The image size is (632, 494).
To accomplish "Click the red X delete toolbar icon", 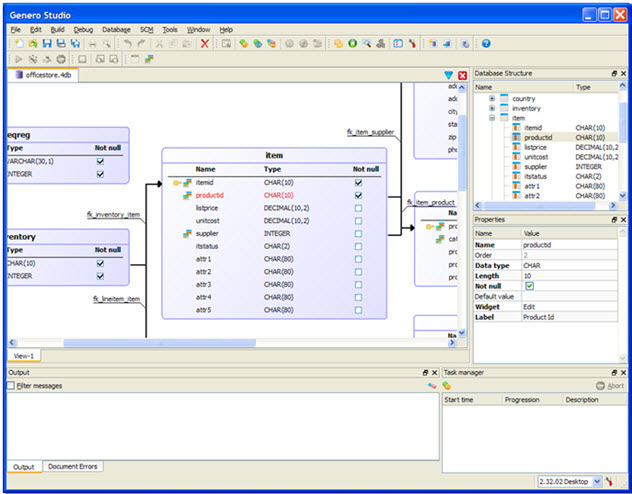I will pos(205,45).
